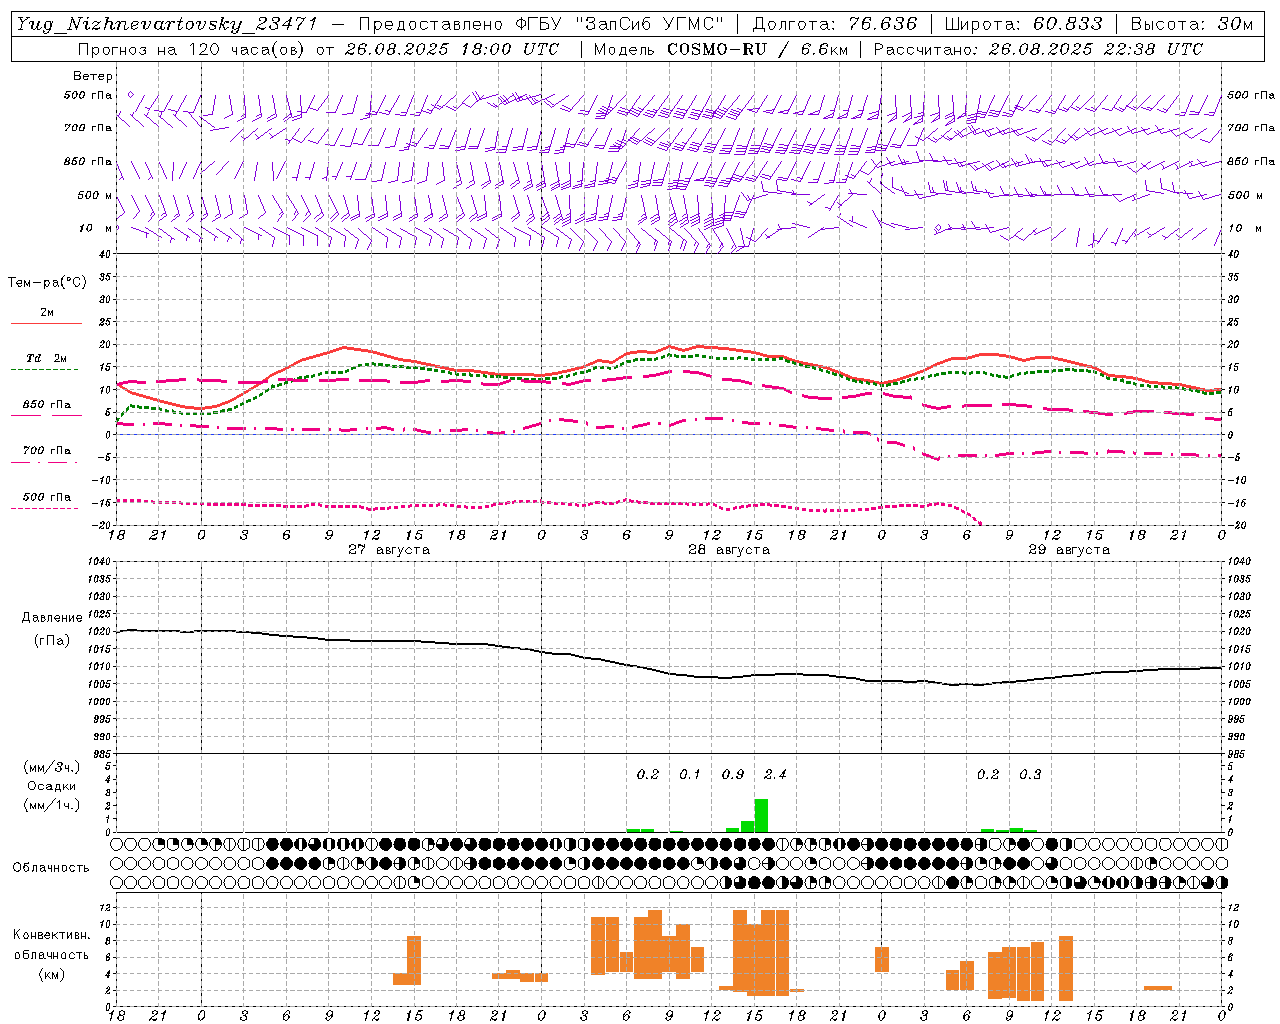Click the 29 августа date label
The height and width of the screenshot is (1024, 1280).
coord(1069,550)
